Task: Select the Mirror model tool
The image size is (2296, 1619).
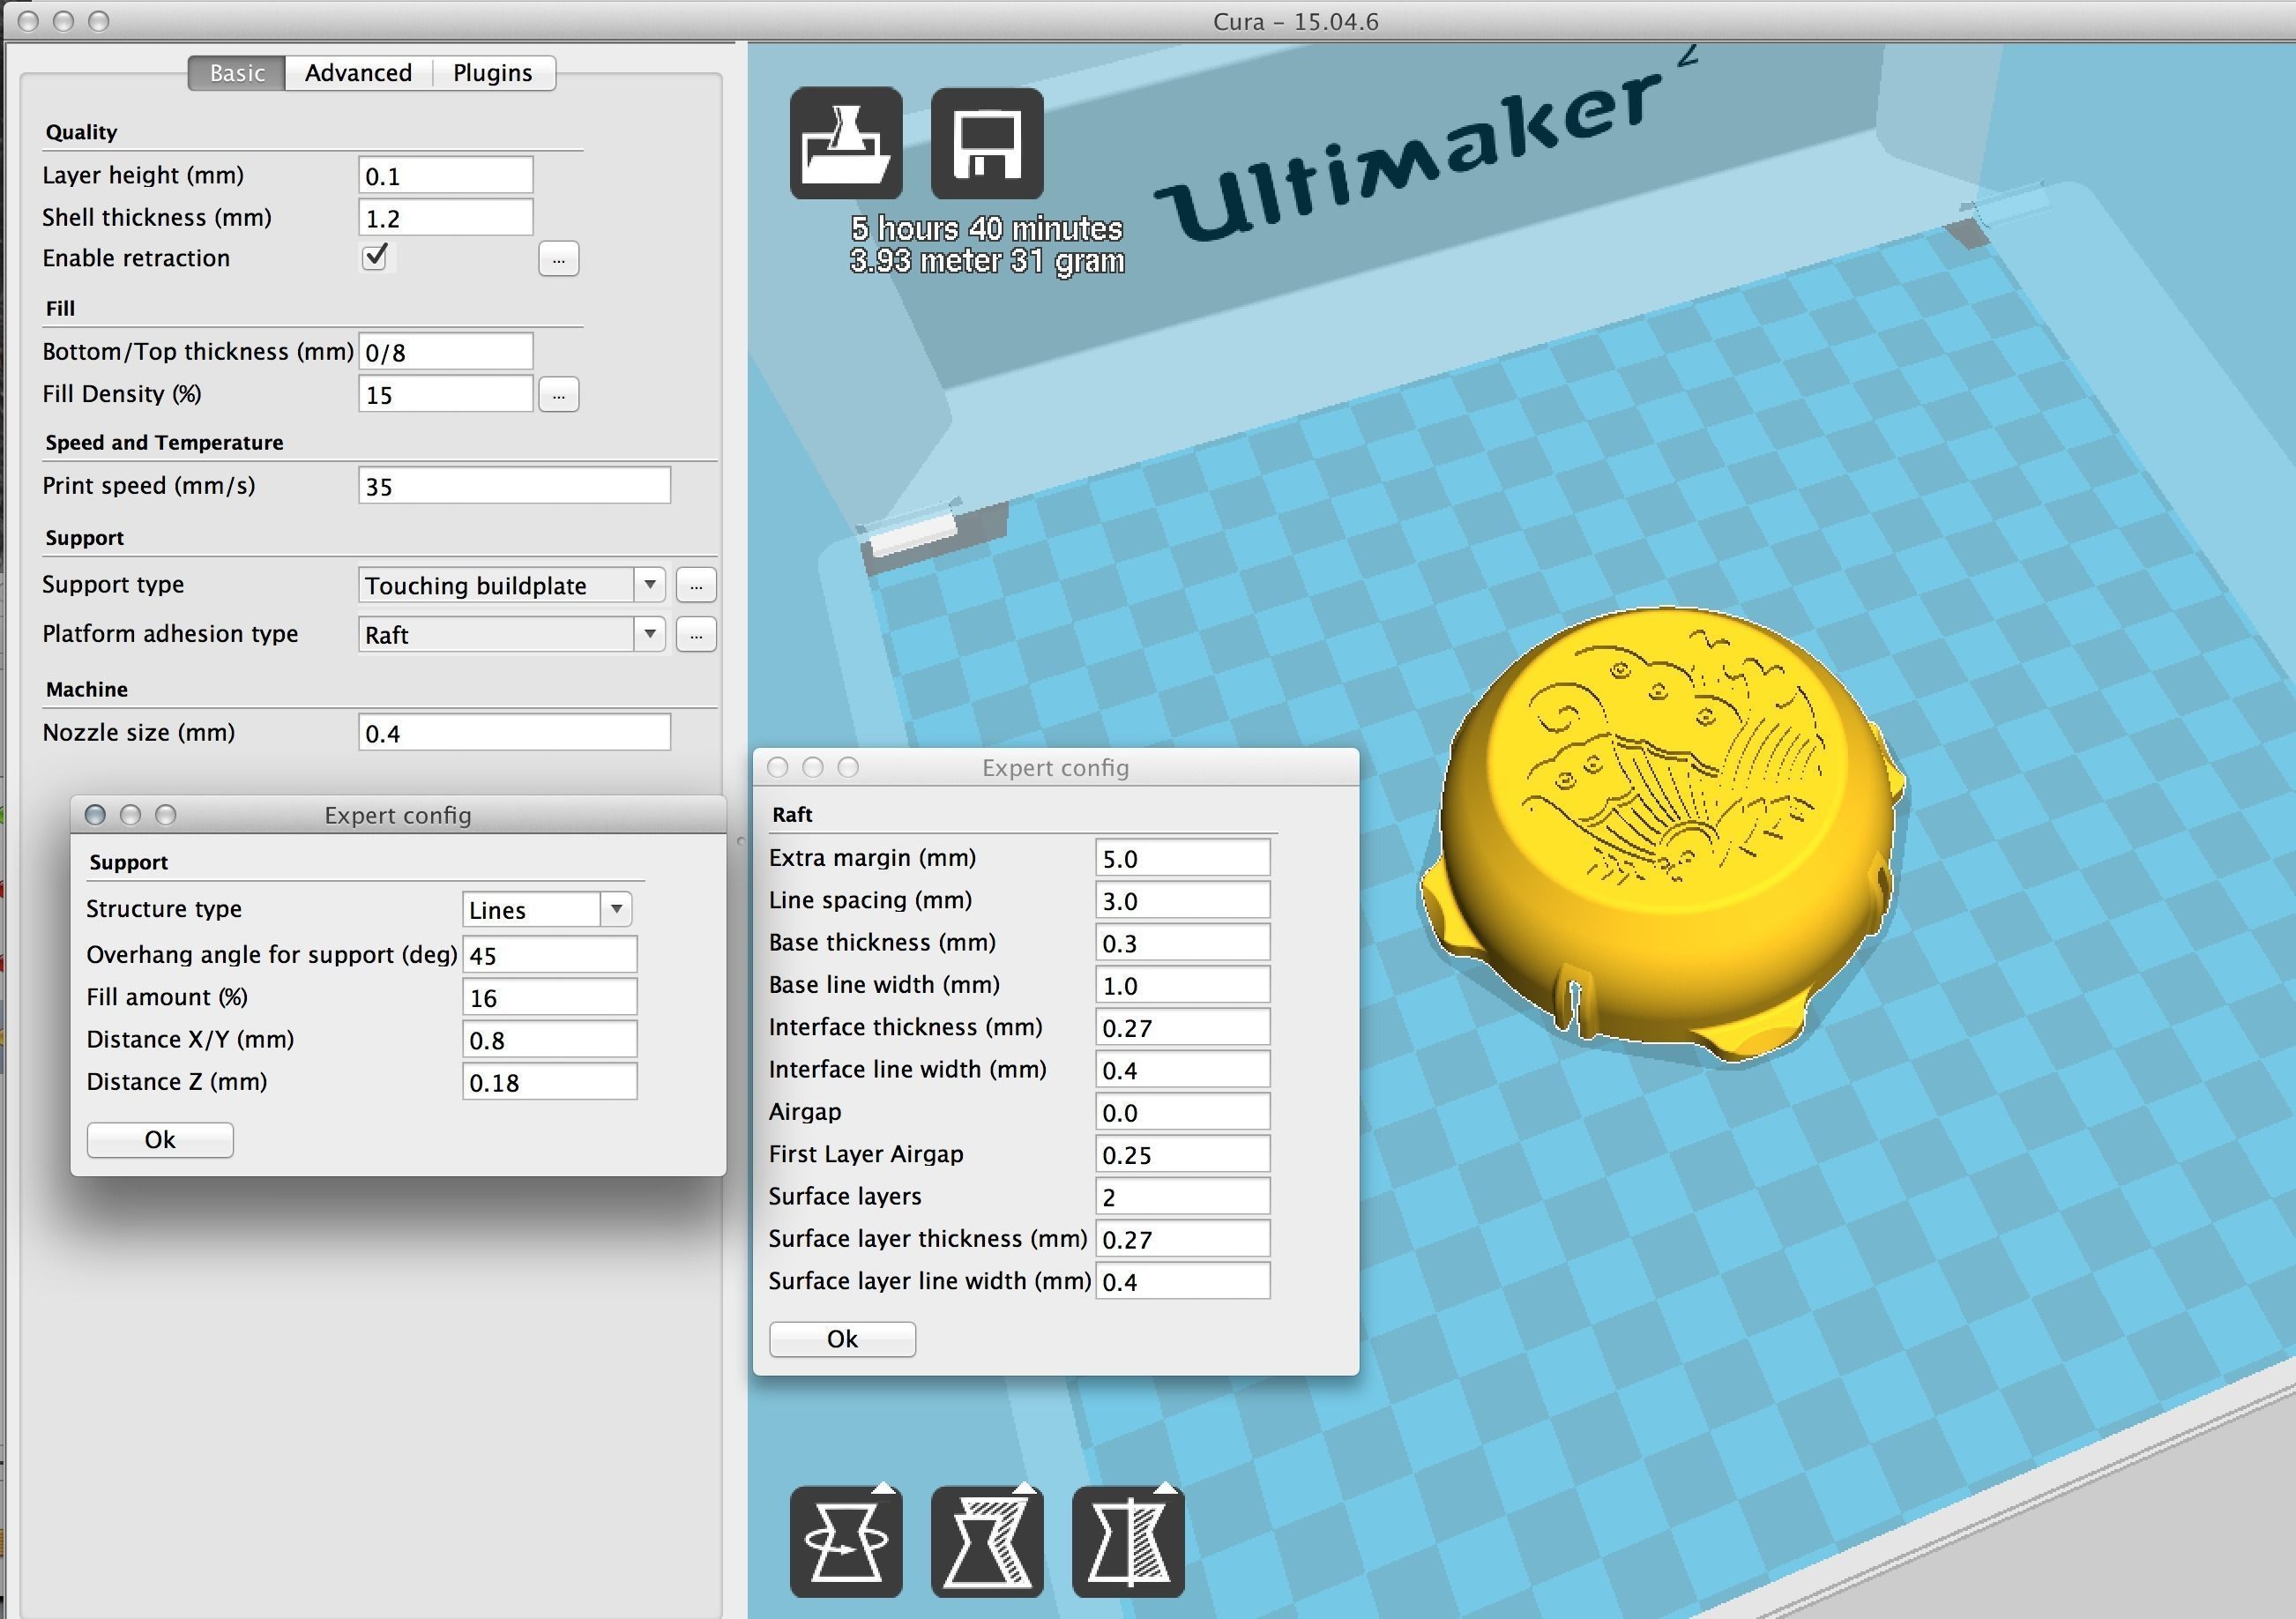Action: (x=1127, y=1541)
